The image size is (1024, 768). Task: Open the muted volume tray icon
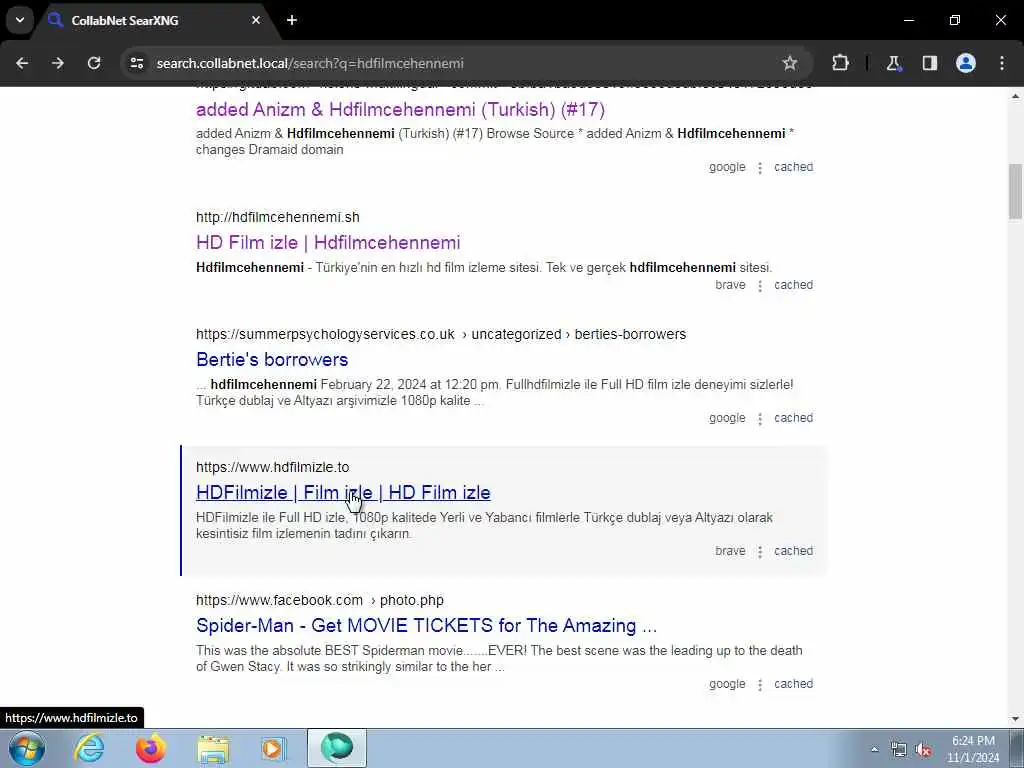pos(923,749)
